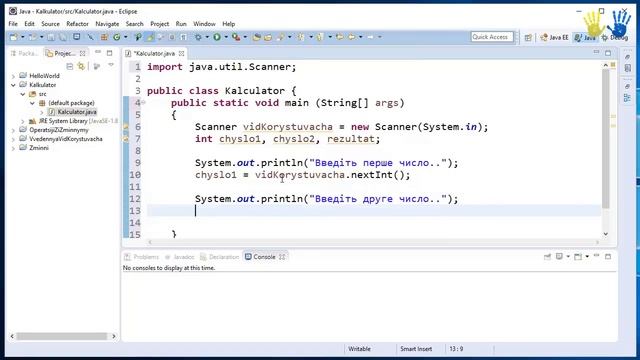
Task: Open the Window menu
Action: (204, 24)
